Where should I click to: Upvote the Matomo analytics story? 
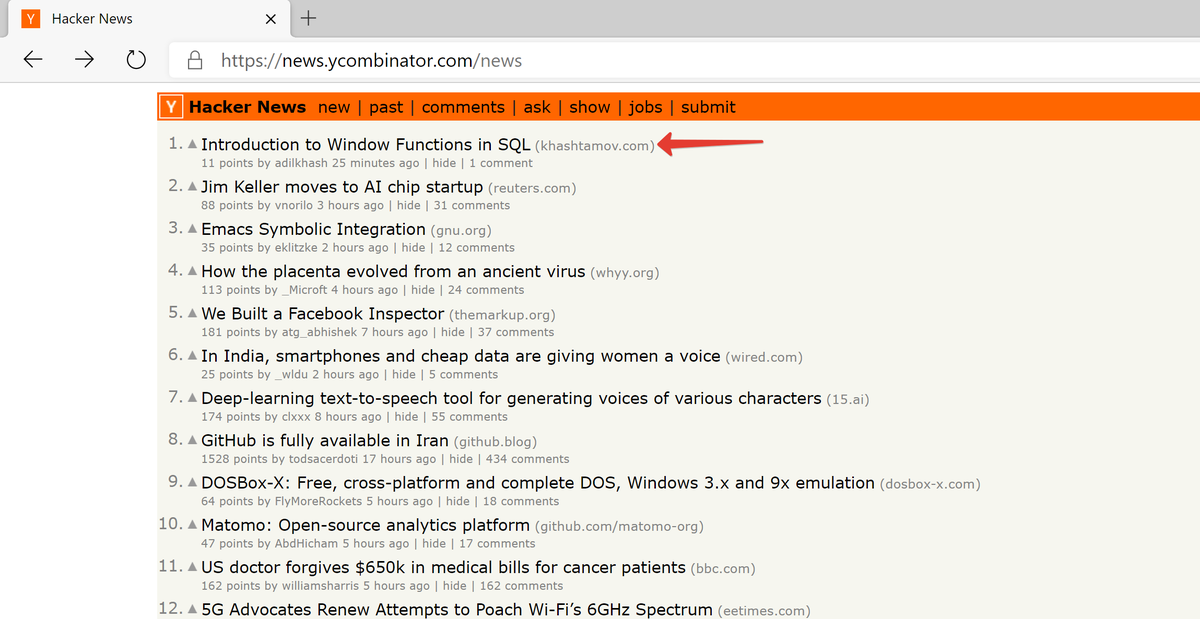click(192, 524)
